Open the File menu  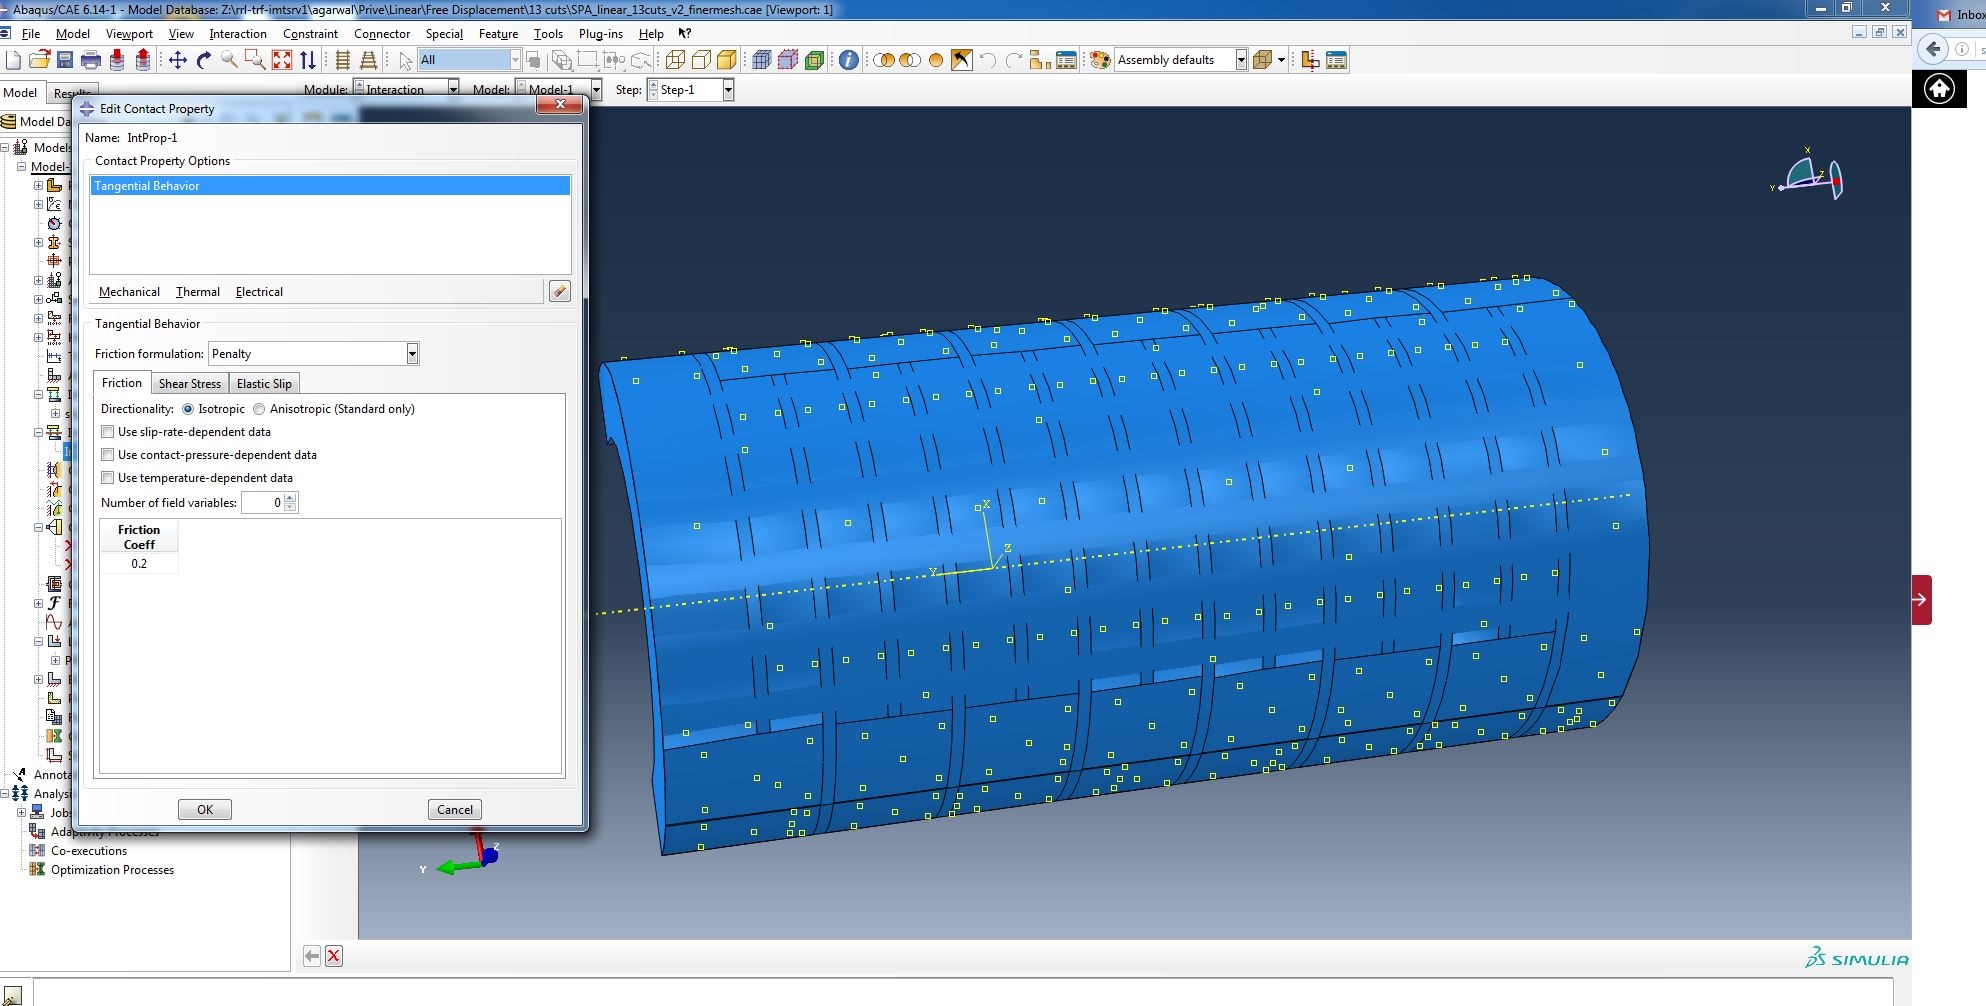31,34
